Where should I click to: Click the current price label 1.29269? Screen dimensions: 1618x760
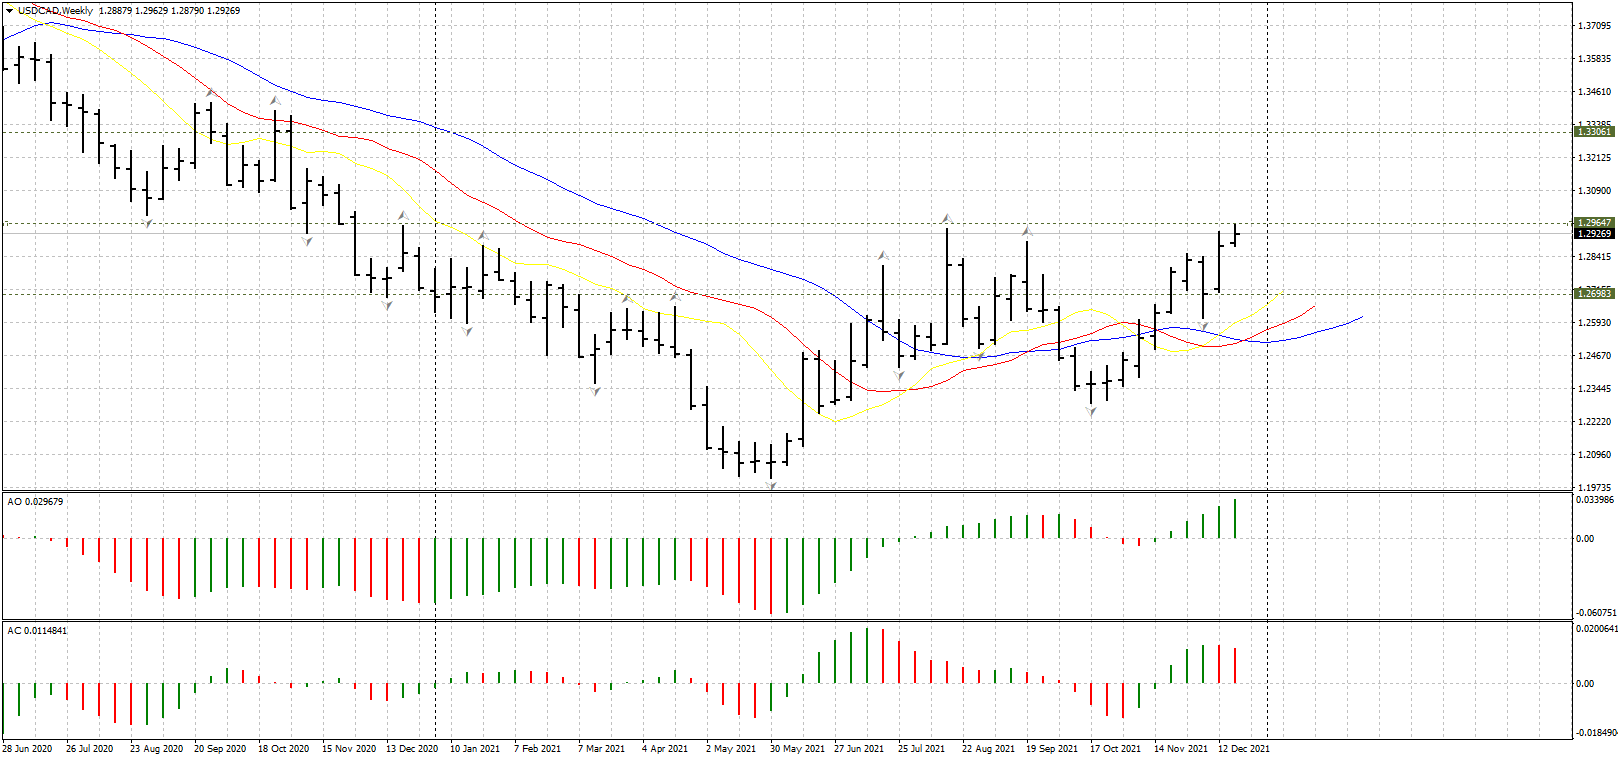1593,234
